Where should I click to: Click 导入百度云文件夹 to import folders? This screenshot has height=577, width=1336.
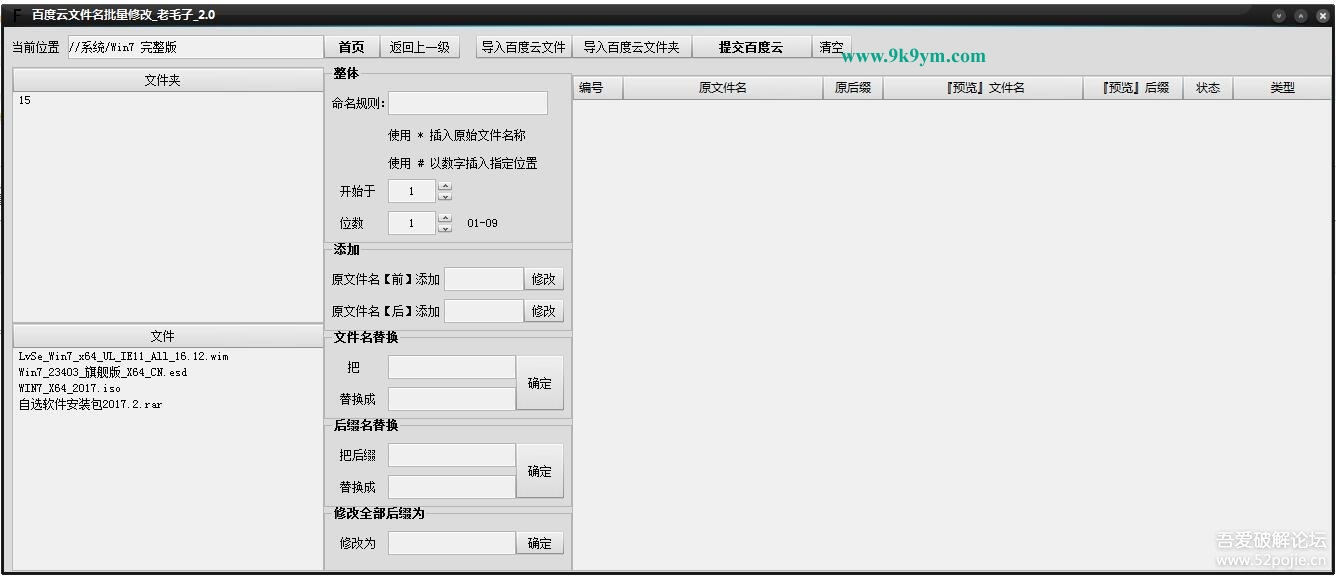pyautogui.click(x=631, y=47)
